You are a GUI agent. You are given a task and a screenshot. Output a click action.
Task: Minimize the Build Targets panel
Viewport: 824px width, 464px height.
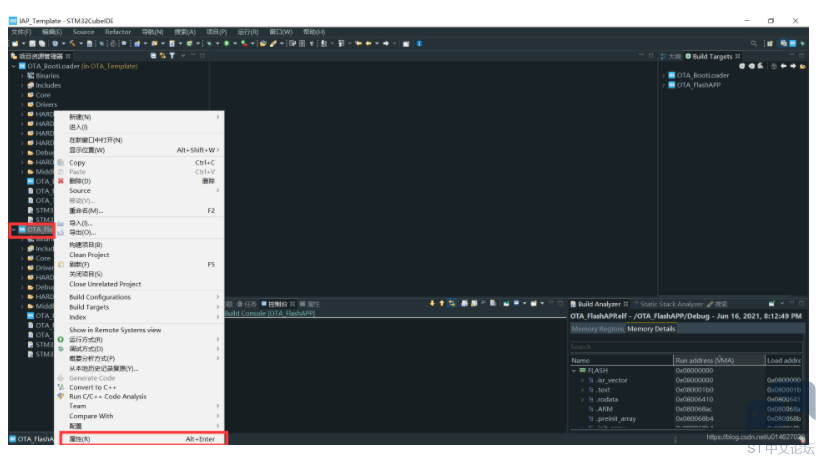click(792, 55)
